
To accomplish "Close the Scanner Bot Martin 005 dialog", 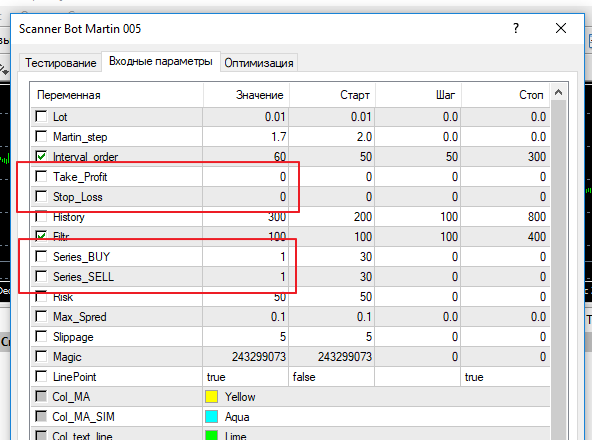I will [561, 28].
